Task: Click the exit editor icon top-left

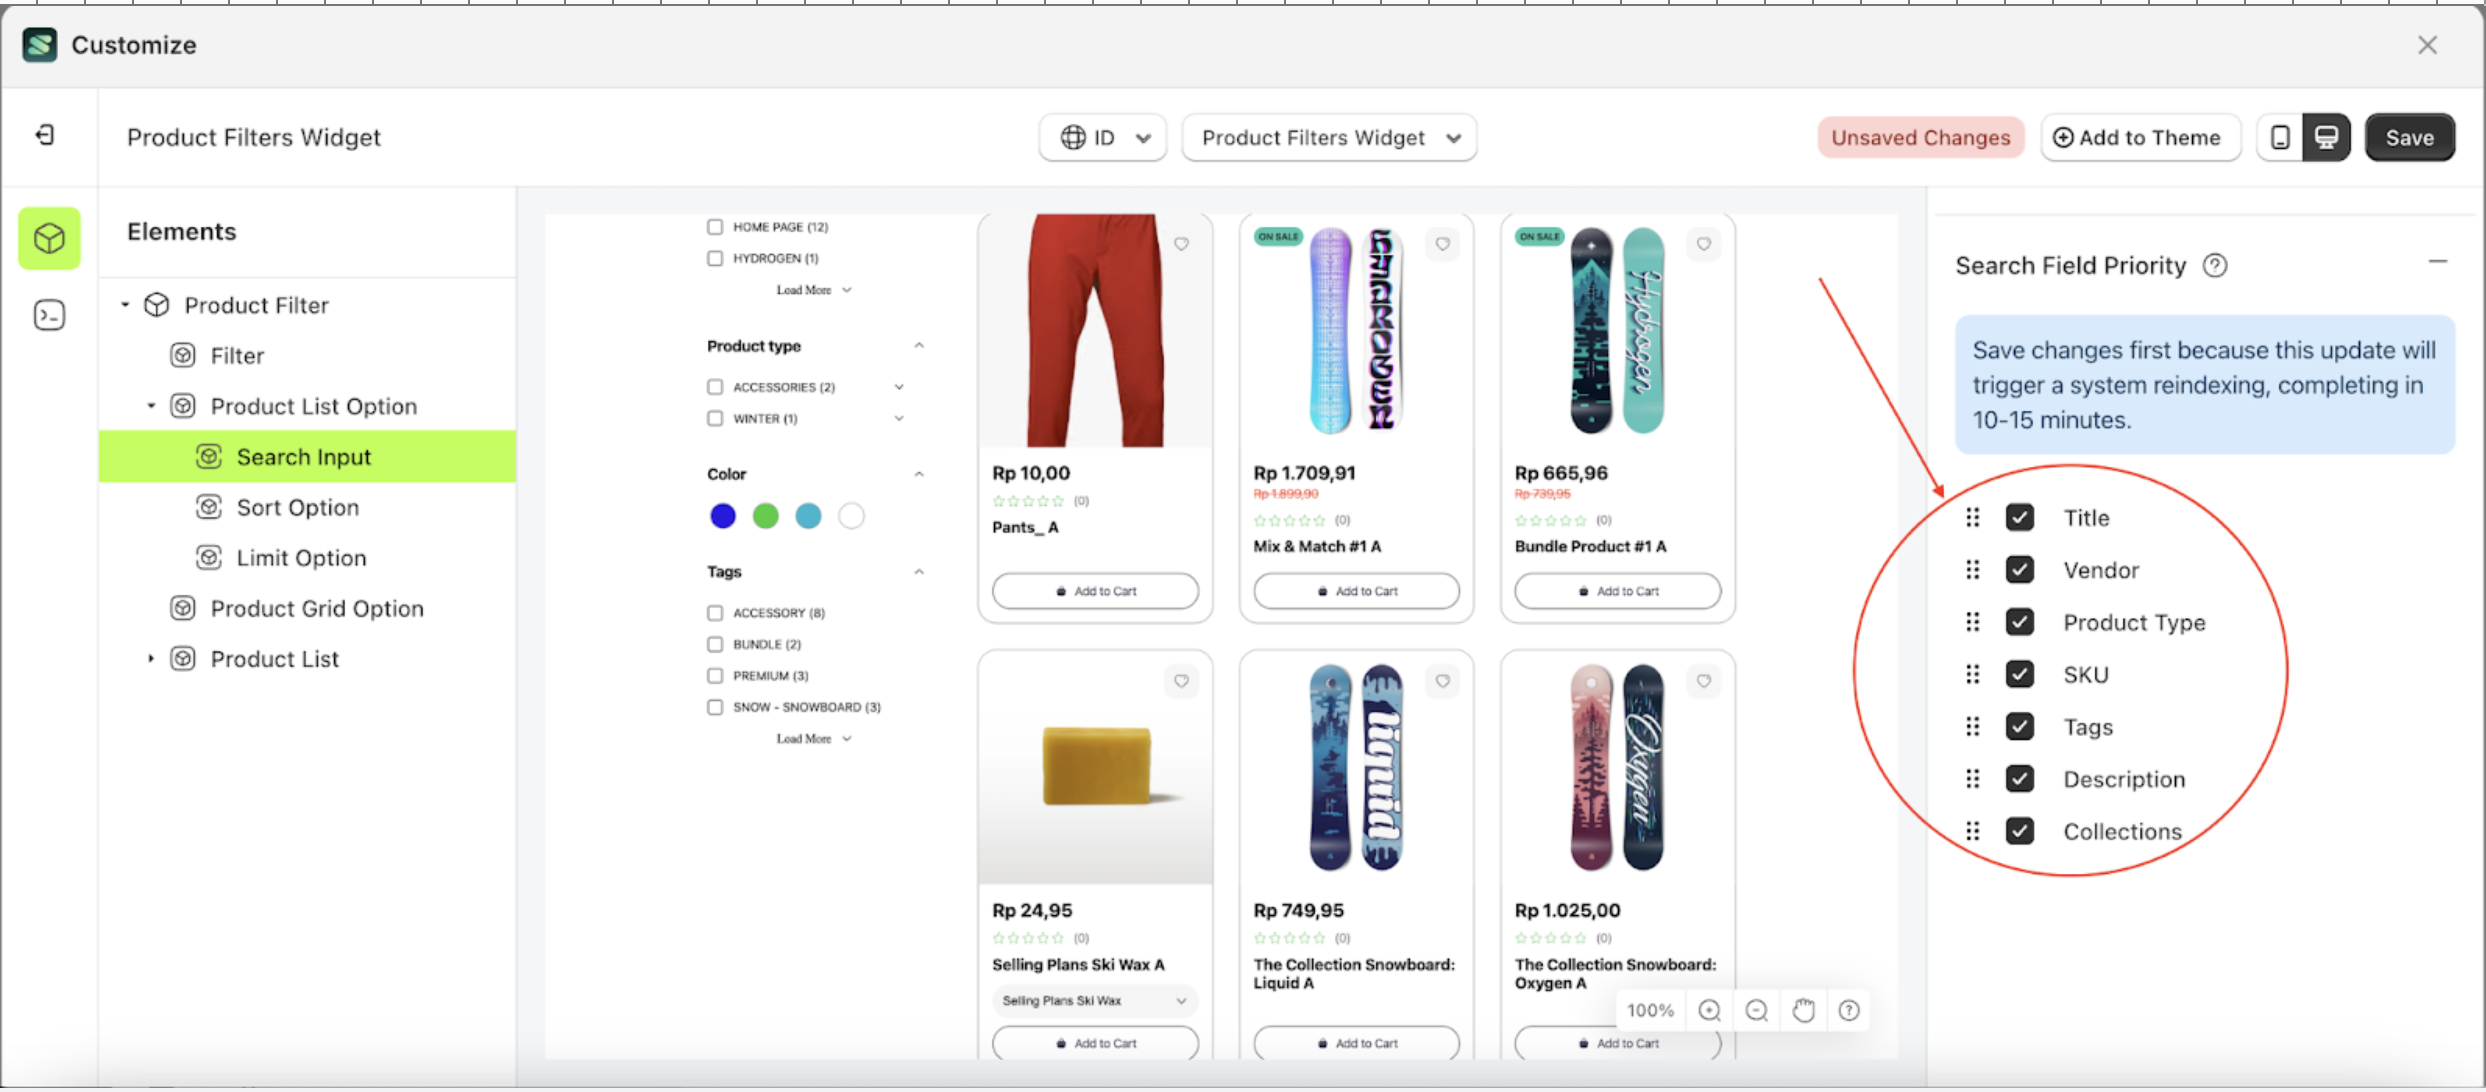Action: (x=43, y=135)
